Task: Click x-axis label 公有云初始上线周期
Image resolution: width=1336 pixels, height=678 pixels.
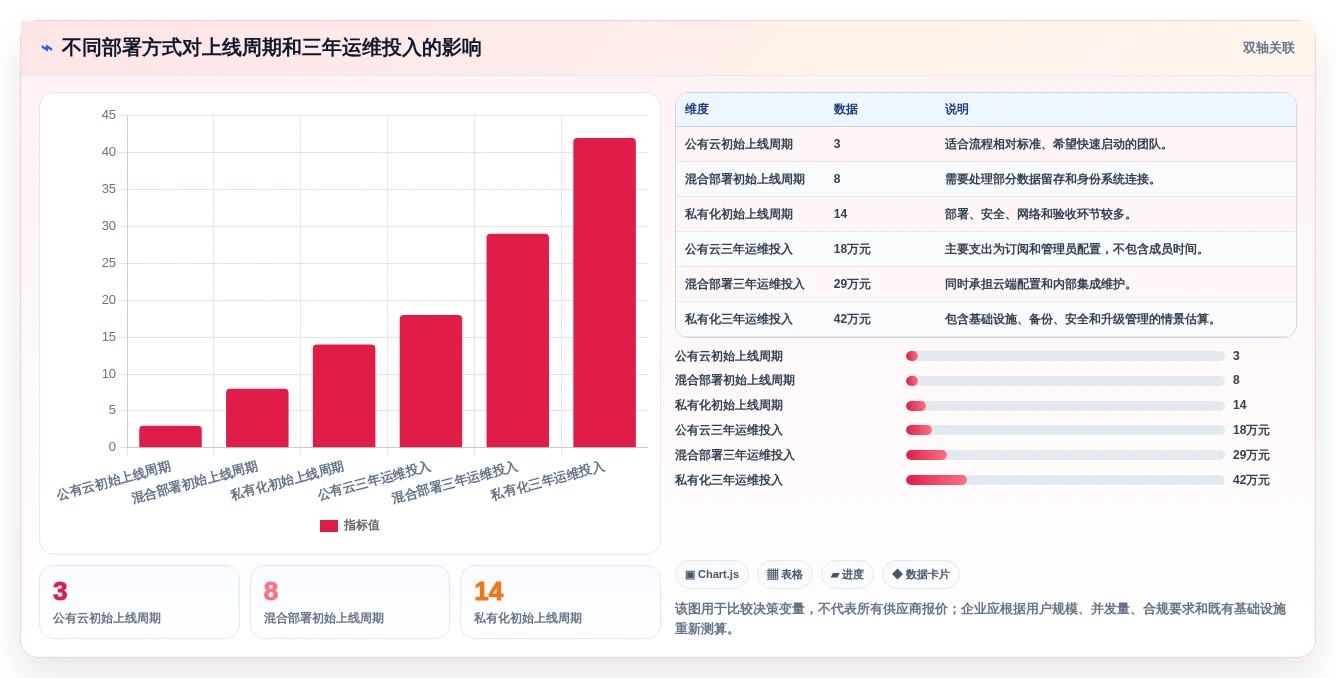Action: coord(114,481)
